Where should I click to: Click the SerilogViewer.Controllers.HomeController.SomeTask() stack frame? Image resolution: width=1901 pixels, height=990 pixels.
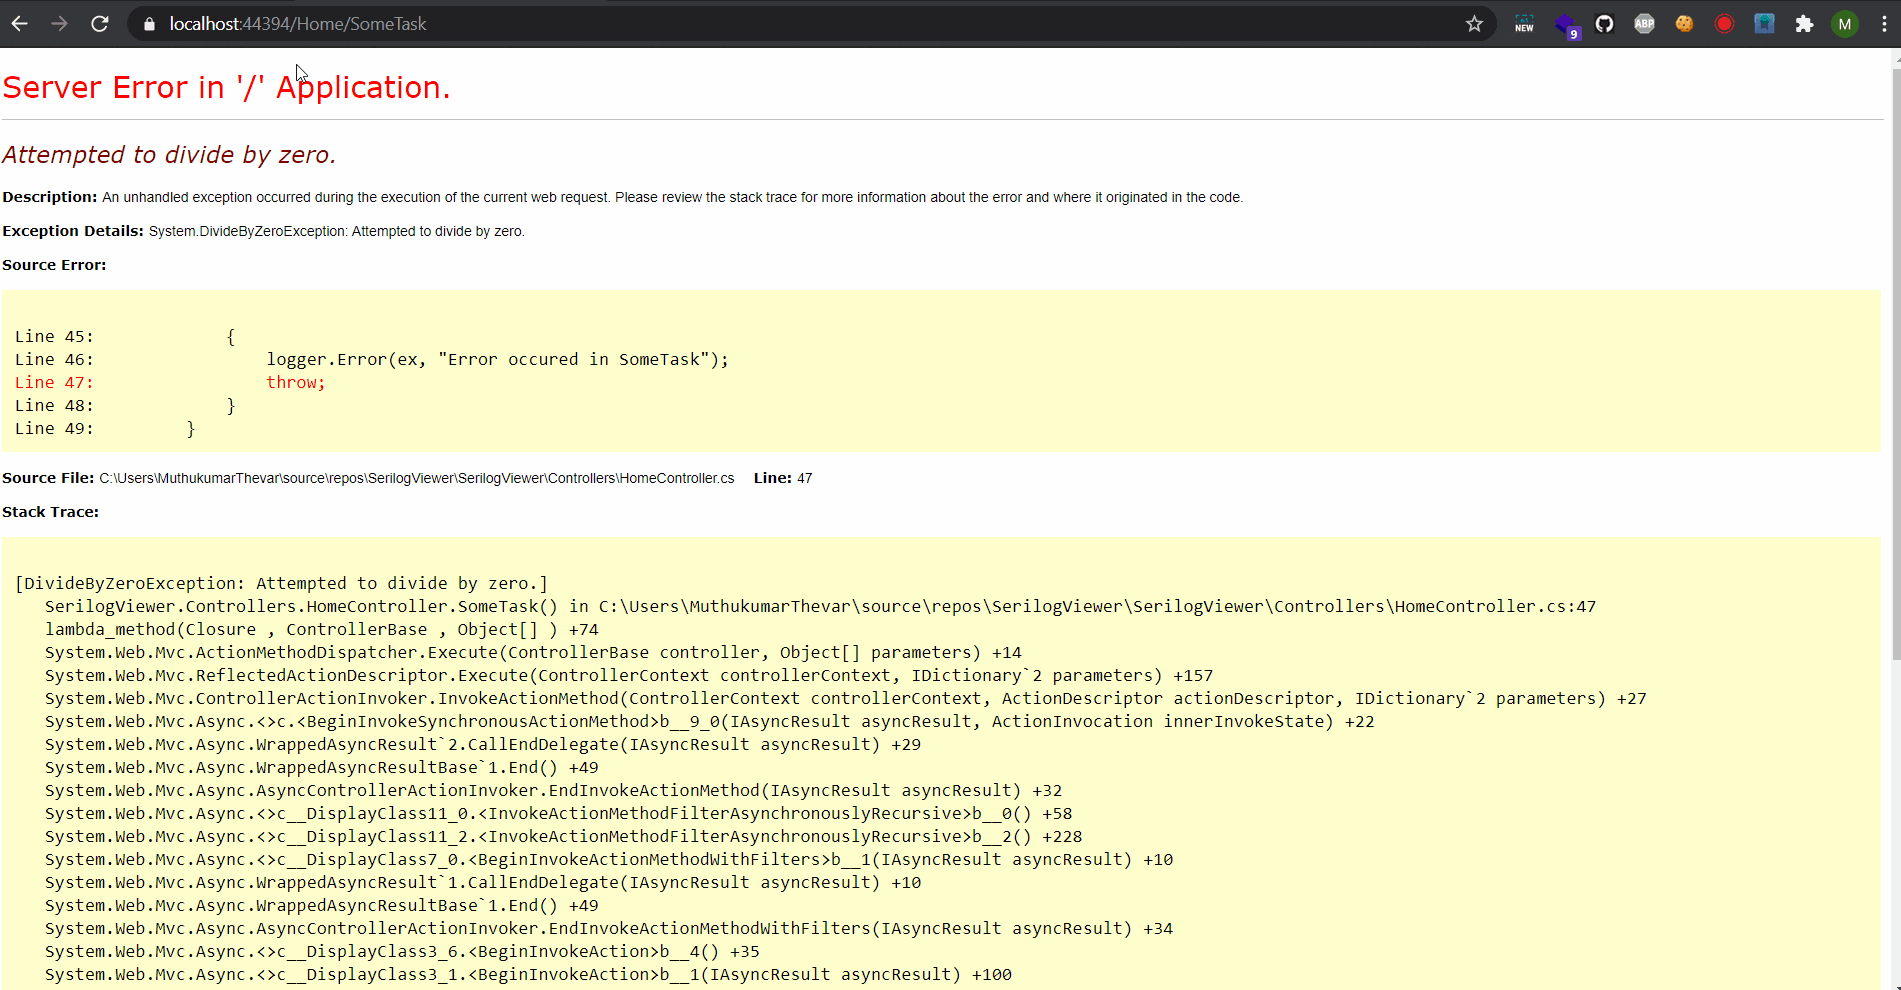coord(820,606)
